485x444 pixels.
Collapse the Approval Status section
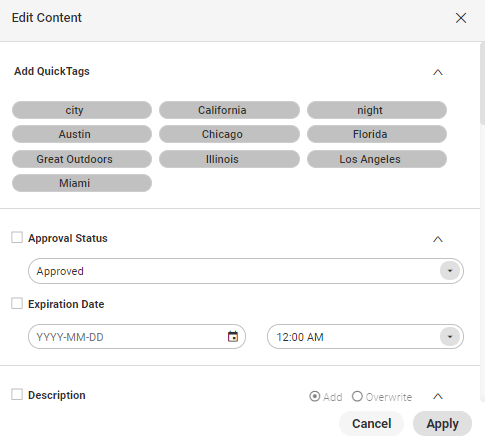[x=438, y=239]
